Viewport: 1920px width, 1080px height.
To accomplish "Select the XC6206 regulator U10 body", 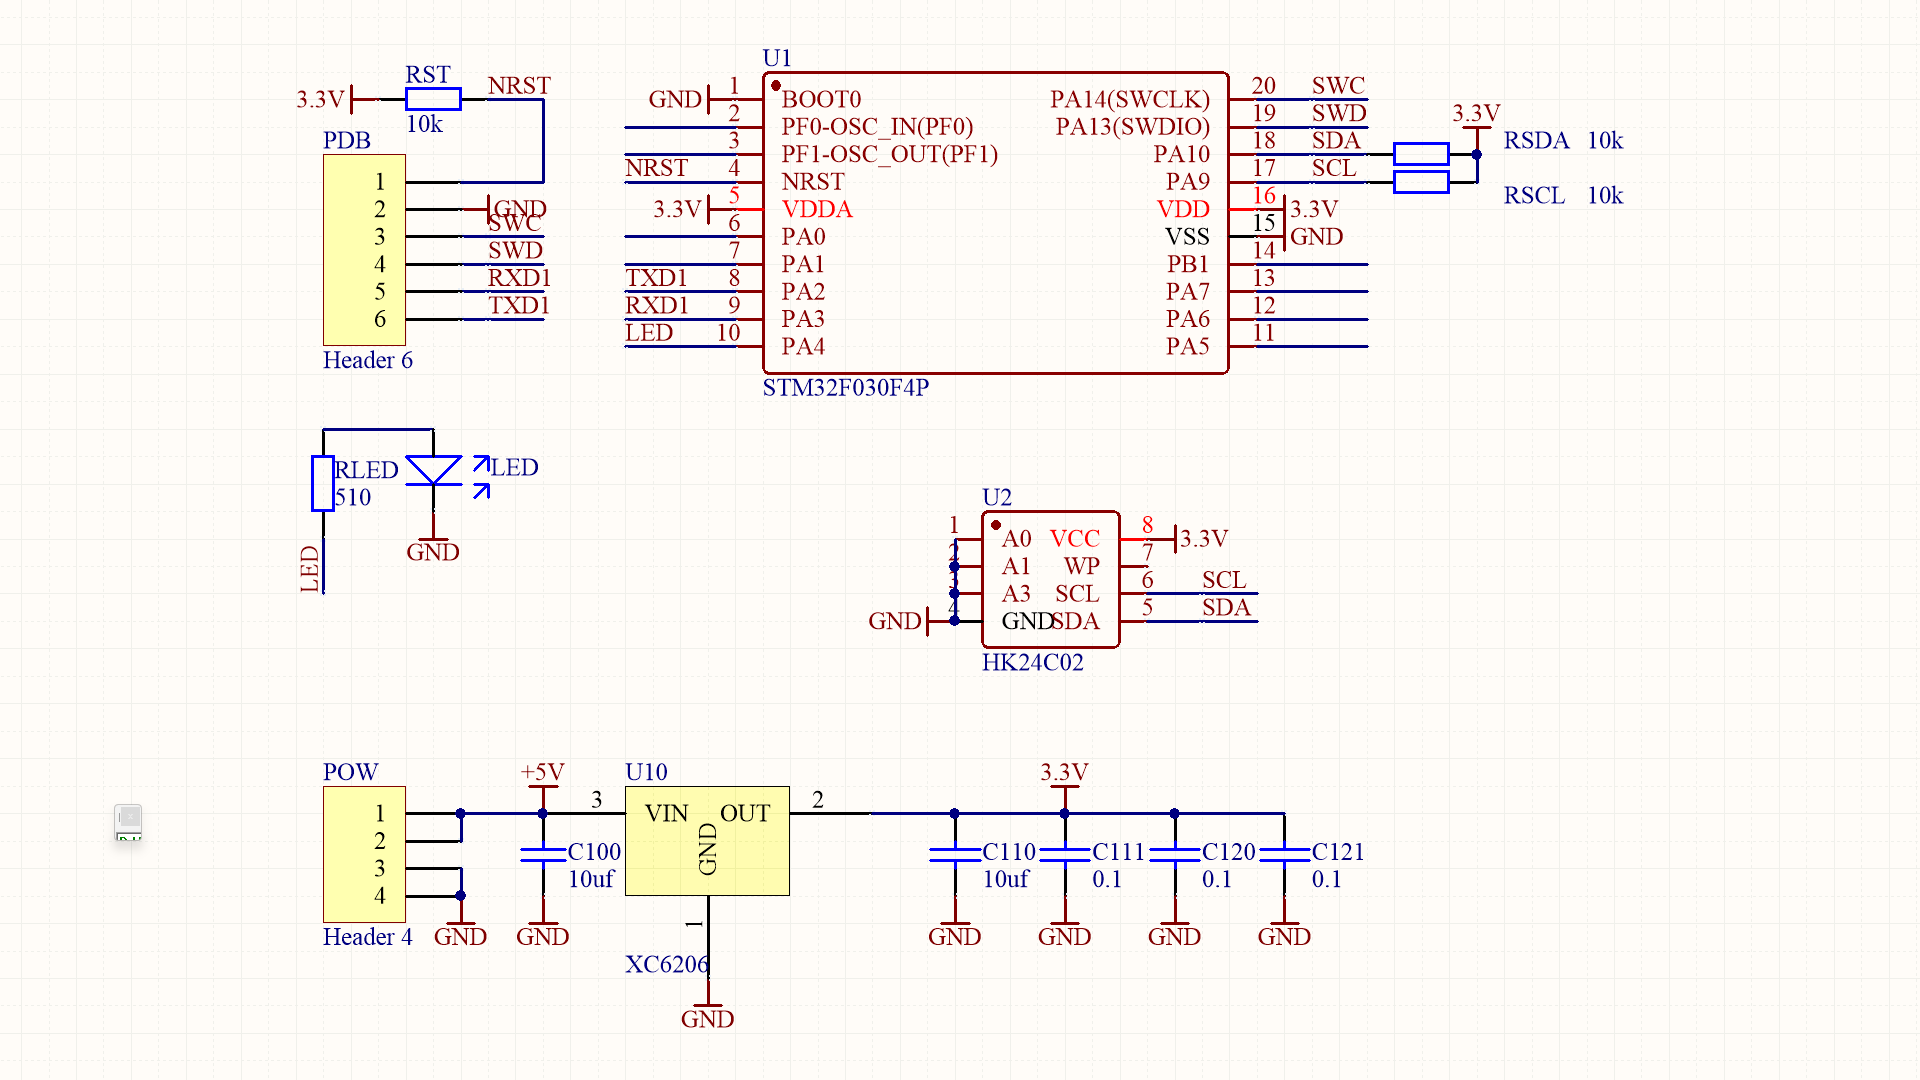I will coord(707,841).
